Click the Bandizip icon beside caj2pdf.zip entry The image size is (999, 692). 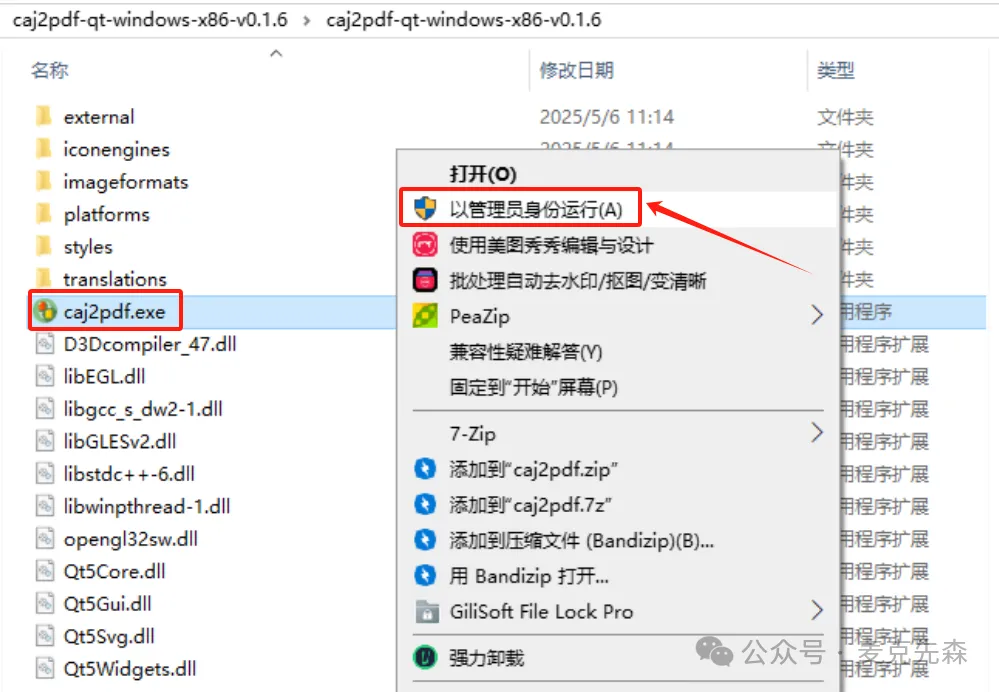[x=425, y=469]
